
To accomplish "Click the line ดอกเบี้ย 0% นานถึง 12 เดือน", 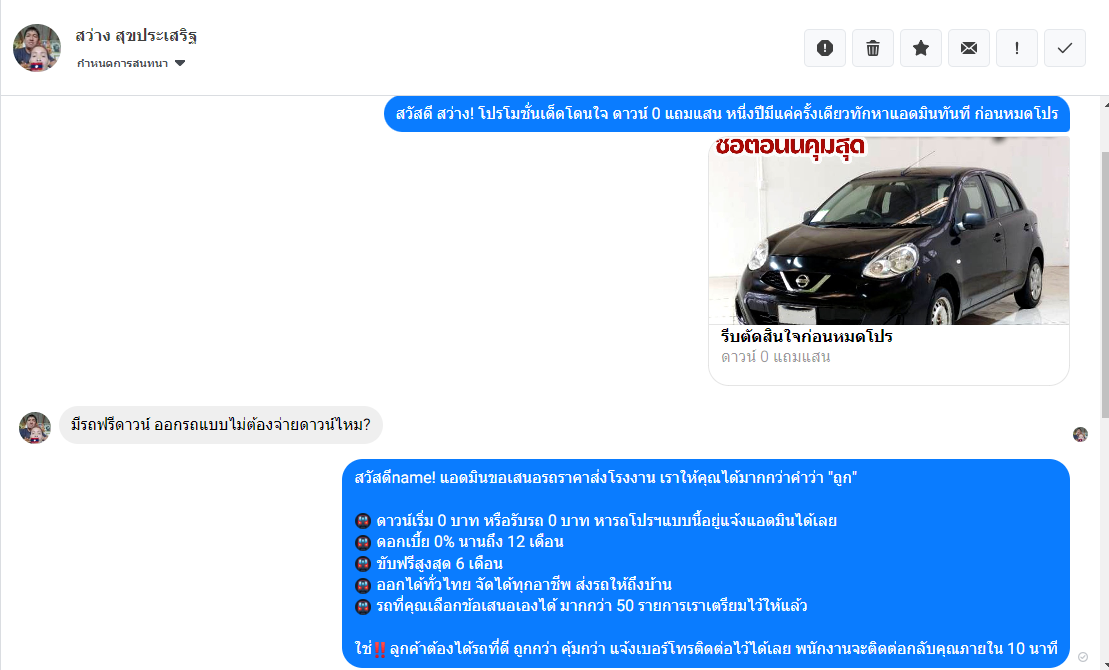I will (459, 542).
